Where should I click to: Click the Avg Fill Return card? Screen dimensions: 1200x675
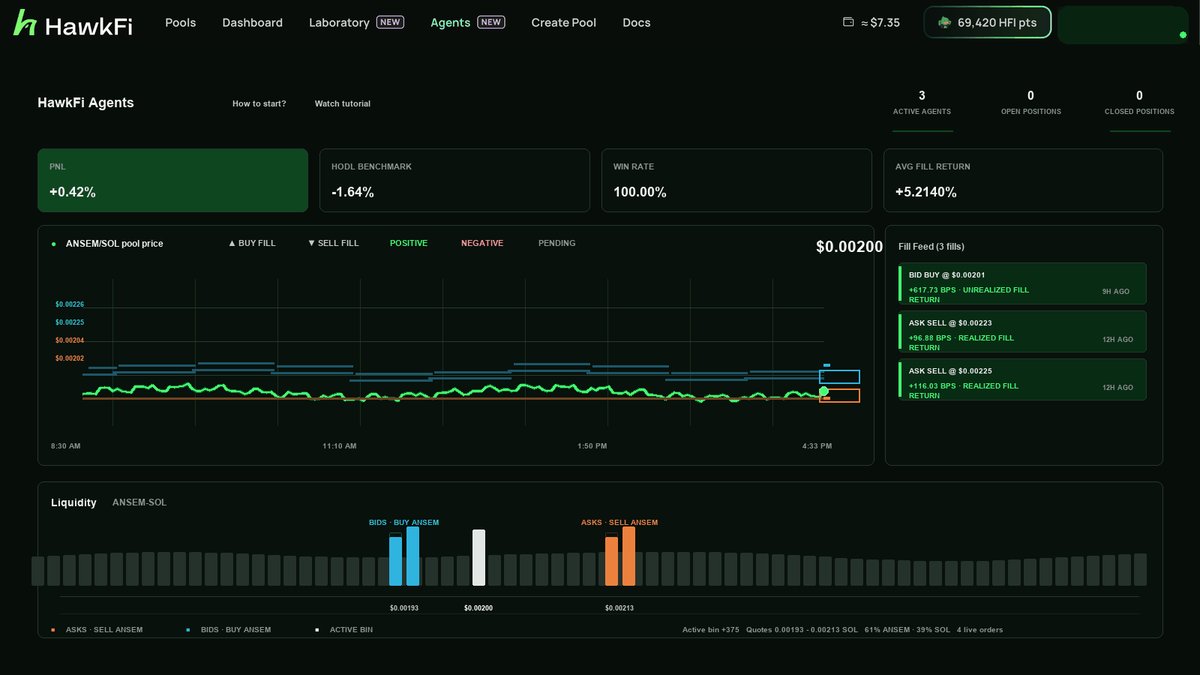pos(1023,180)
